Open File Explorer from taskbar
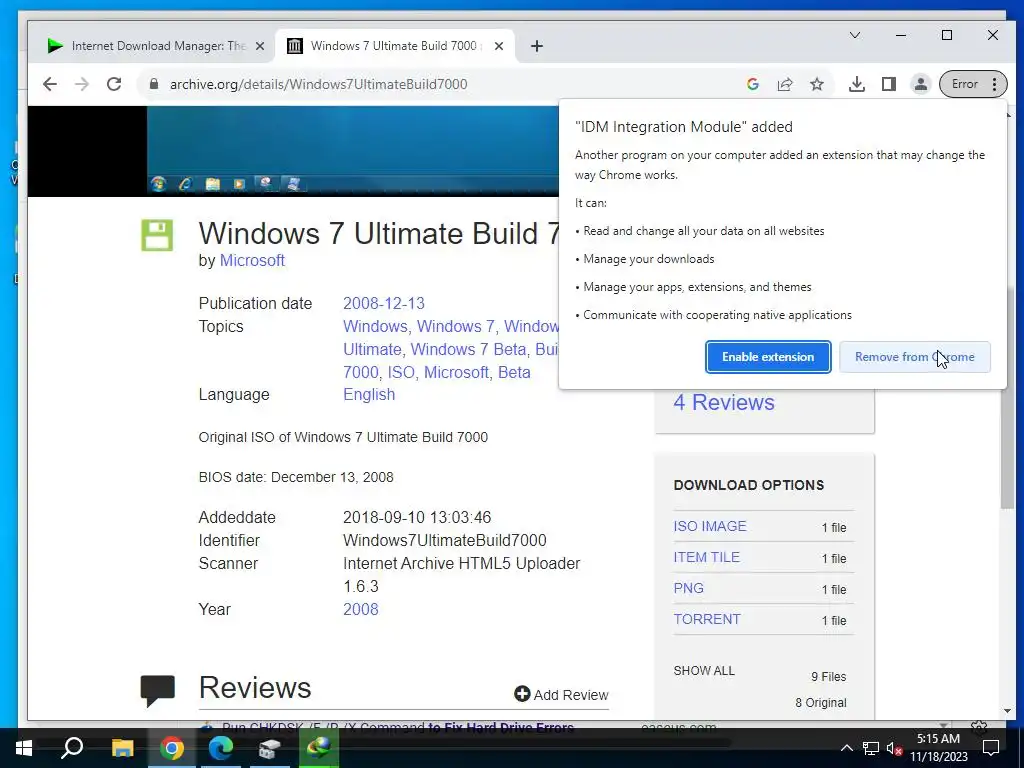 click(122, 748)
